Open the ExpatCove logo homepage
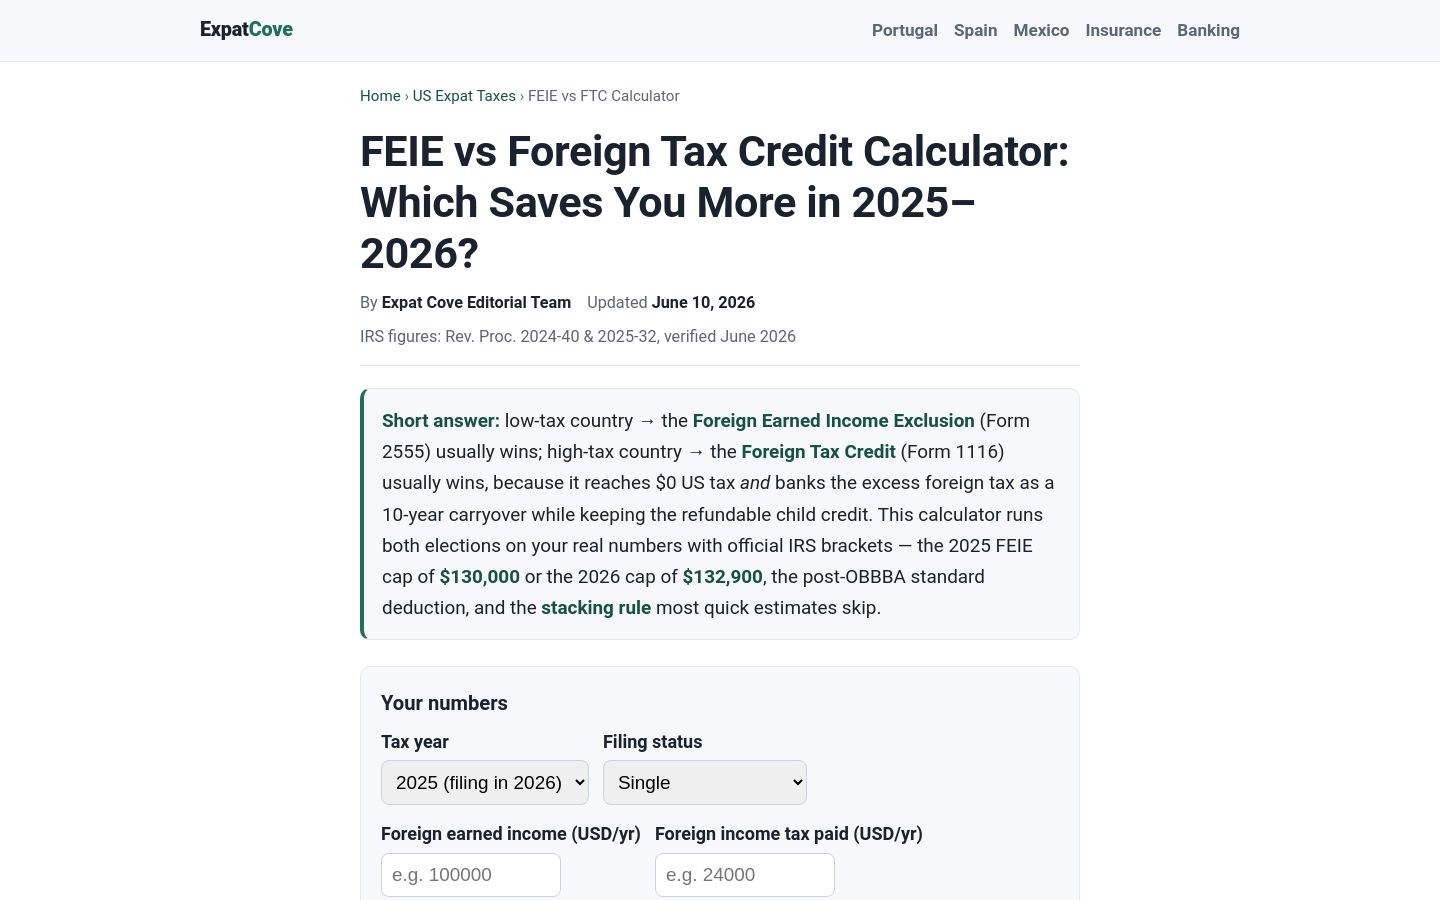This screenshot has width=1440, height=900. click(246, 30)
